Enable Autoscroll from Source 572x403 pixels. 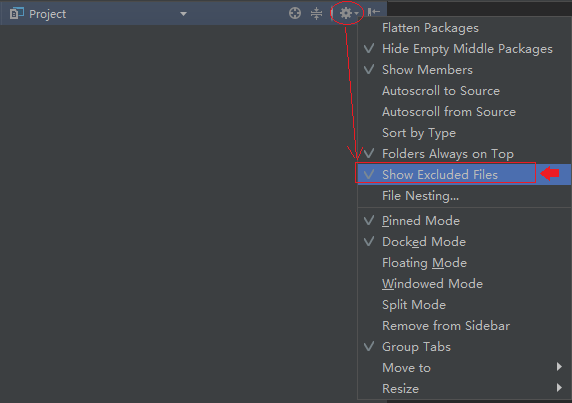tap(464, 112)
